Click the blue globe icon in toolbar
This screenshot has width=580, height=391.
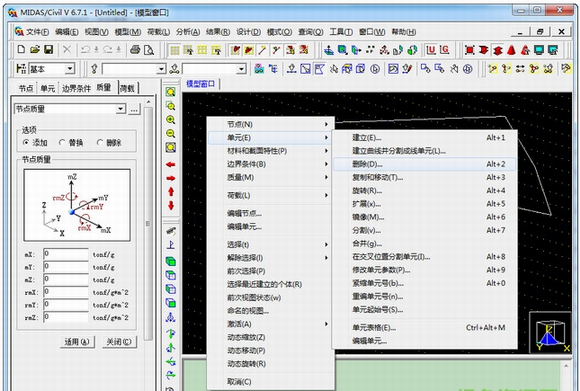pyautogui.click(x=468, y=69)
